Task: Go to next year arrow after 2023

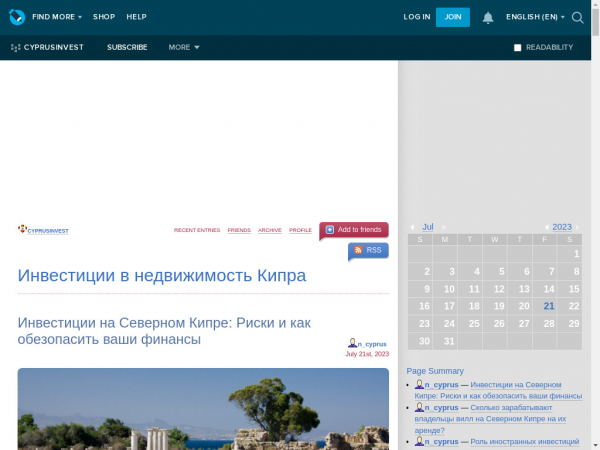Action: click(577, 227)
